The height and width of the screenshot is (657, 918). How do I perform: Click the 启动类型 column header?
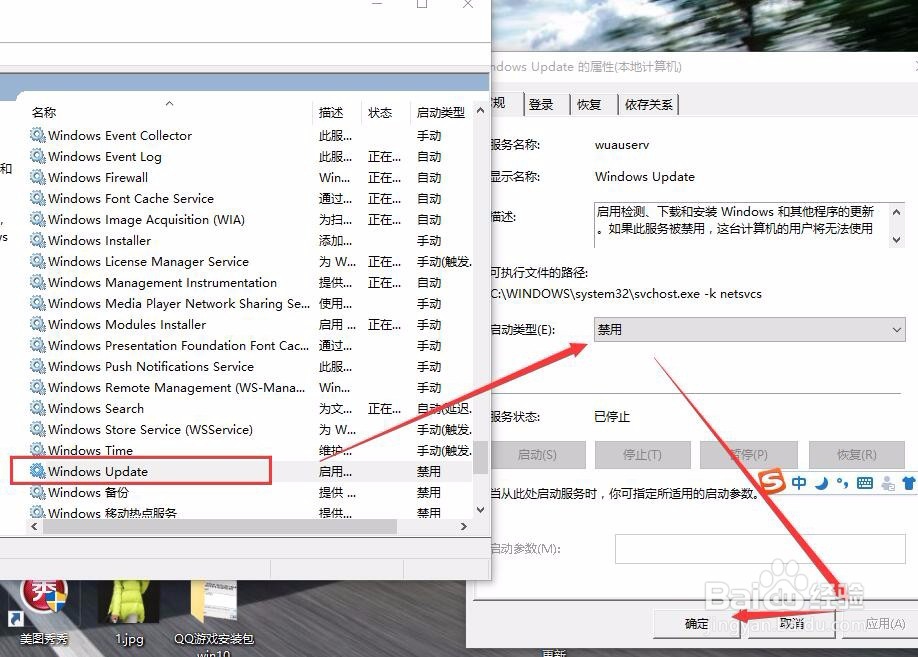pos(441,112)
